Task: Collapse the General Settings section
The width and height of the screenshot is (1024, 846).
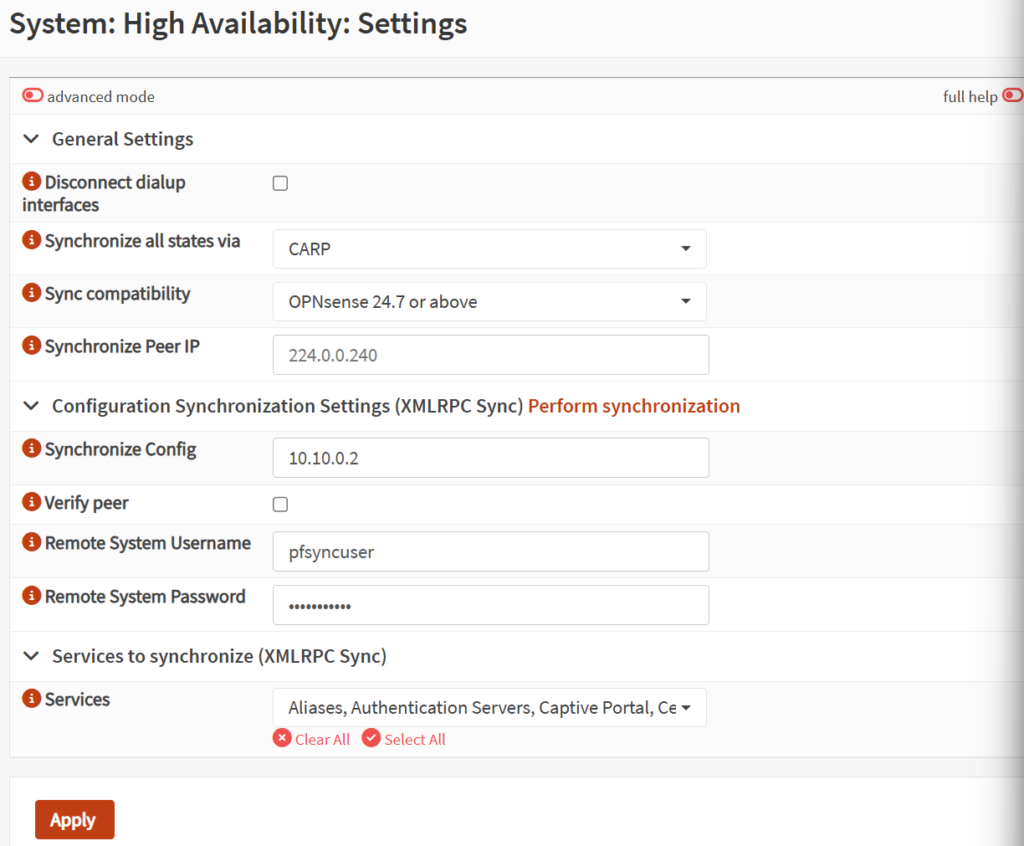Action: (31, 139)
